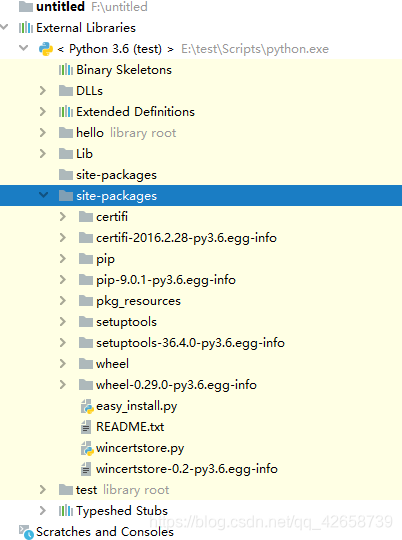Click the pip folder icon
Viewport: 402px width, 540px height.
[86, 259]
